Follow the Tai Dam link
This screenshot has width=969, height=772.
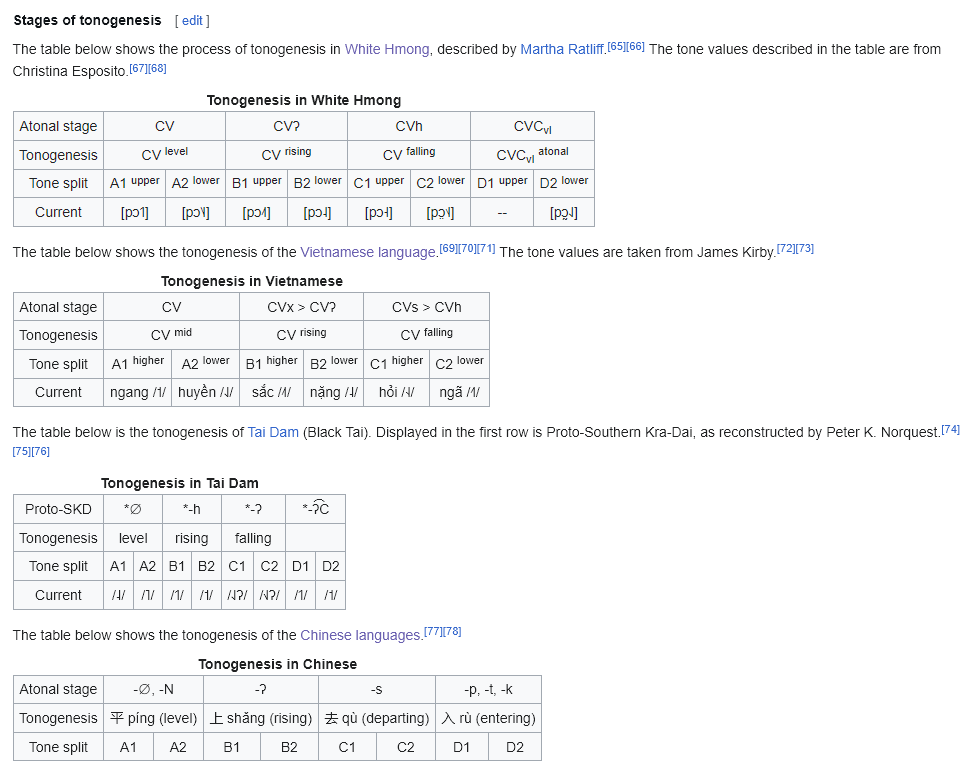pos(273,432)
